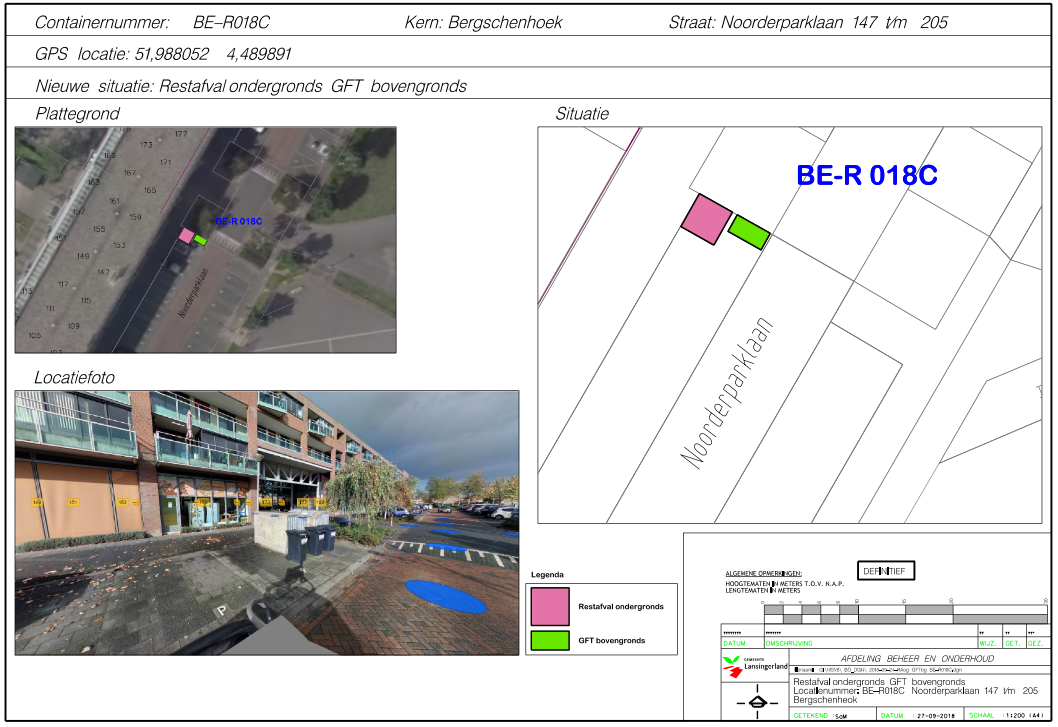Click the small green marker on Plattegrond aerial
The width and height of the screenshot is (1058, 727).
point(200,240)
